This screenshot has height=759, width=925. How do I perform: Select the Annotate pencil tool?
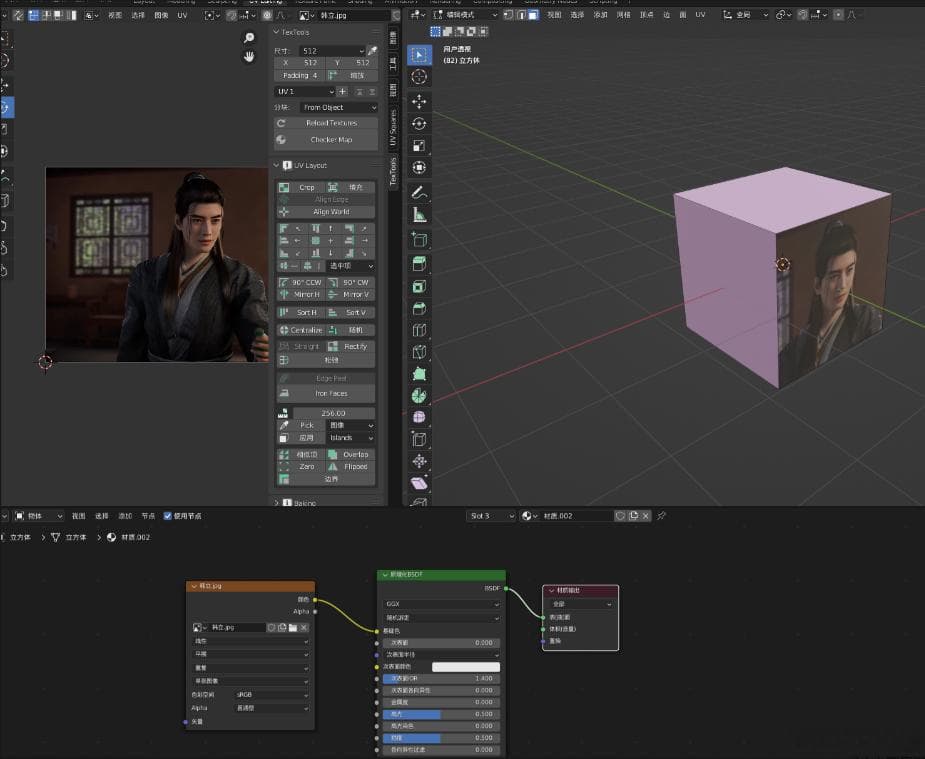[x=419, y=192]
